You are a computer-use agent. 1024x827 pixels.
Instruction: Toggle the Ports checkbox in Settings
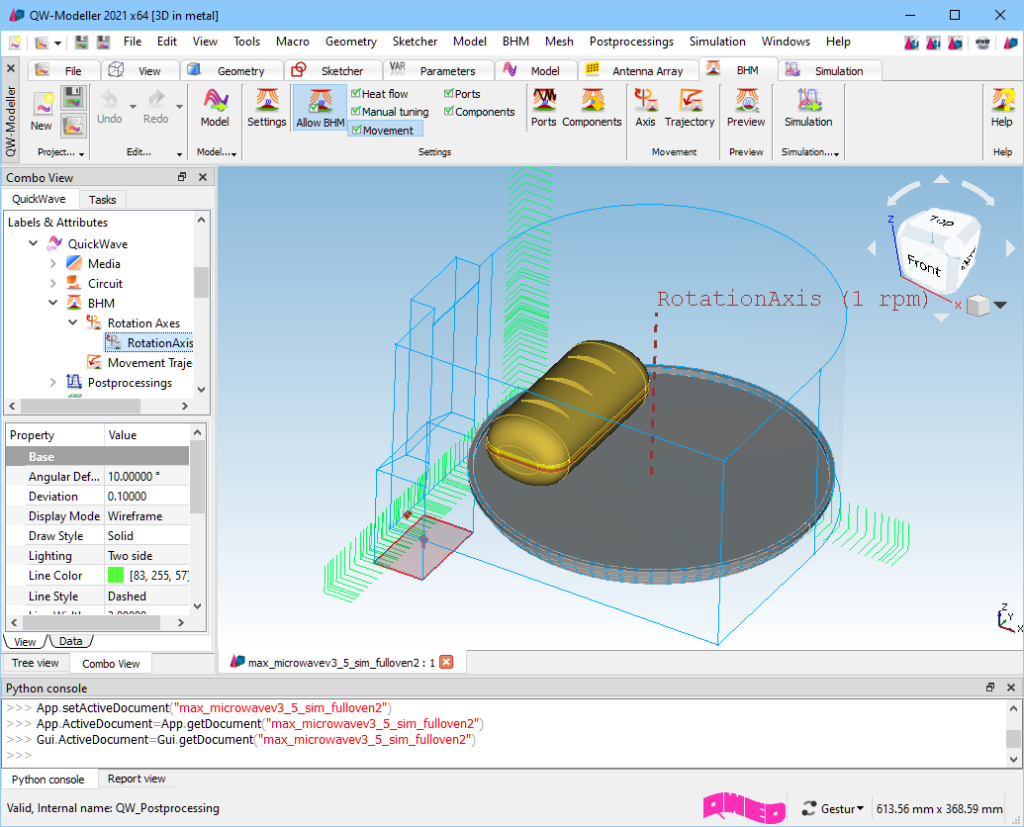coord(449,93)
